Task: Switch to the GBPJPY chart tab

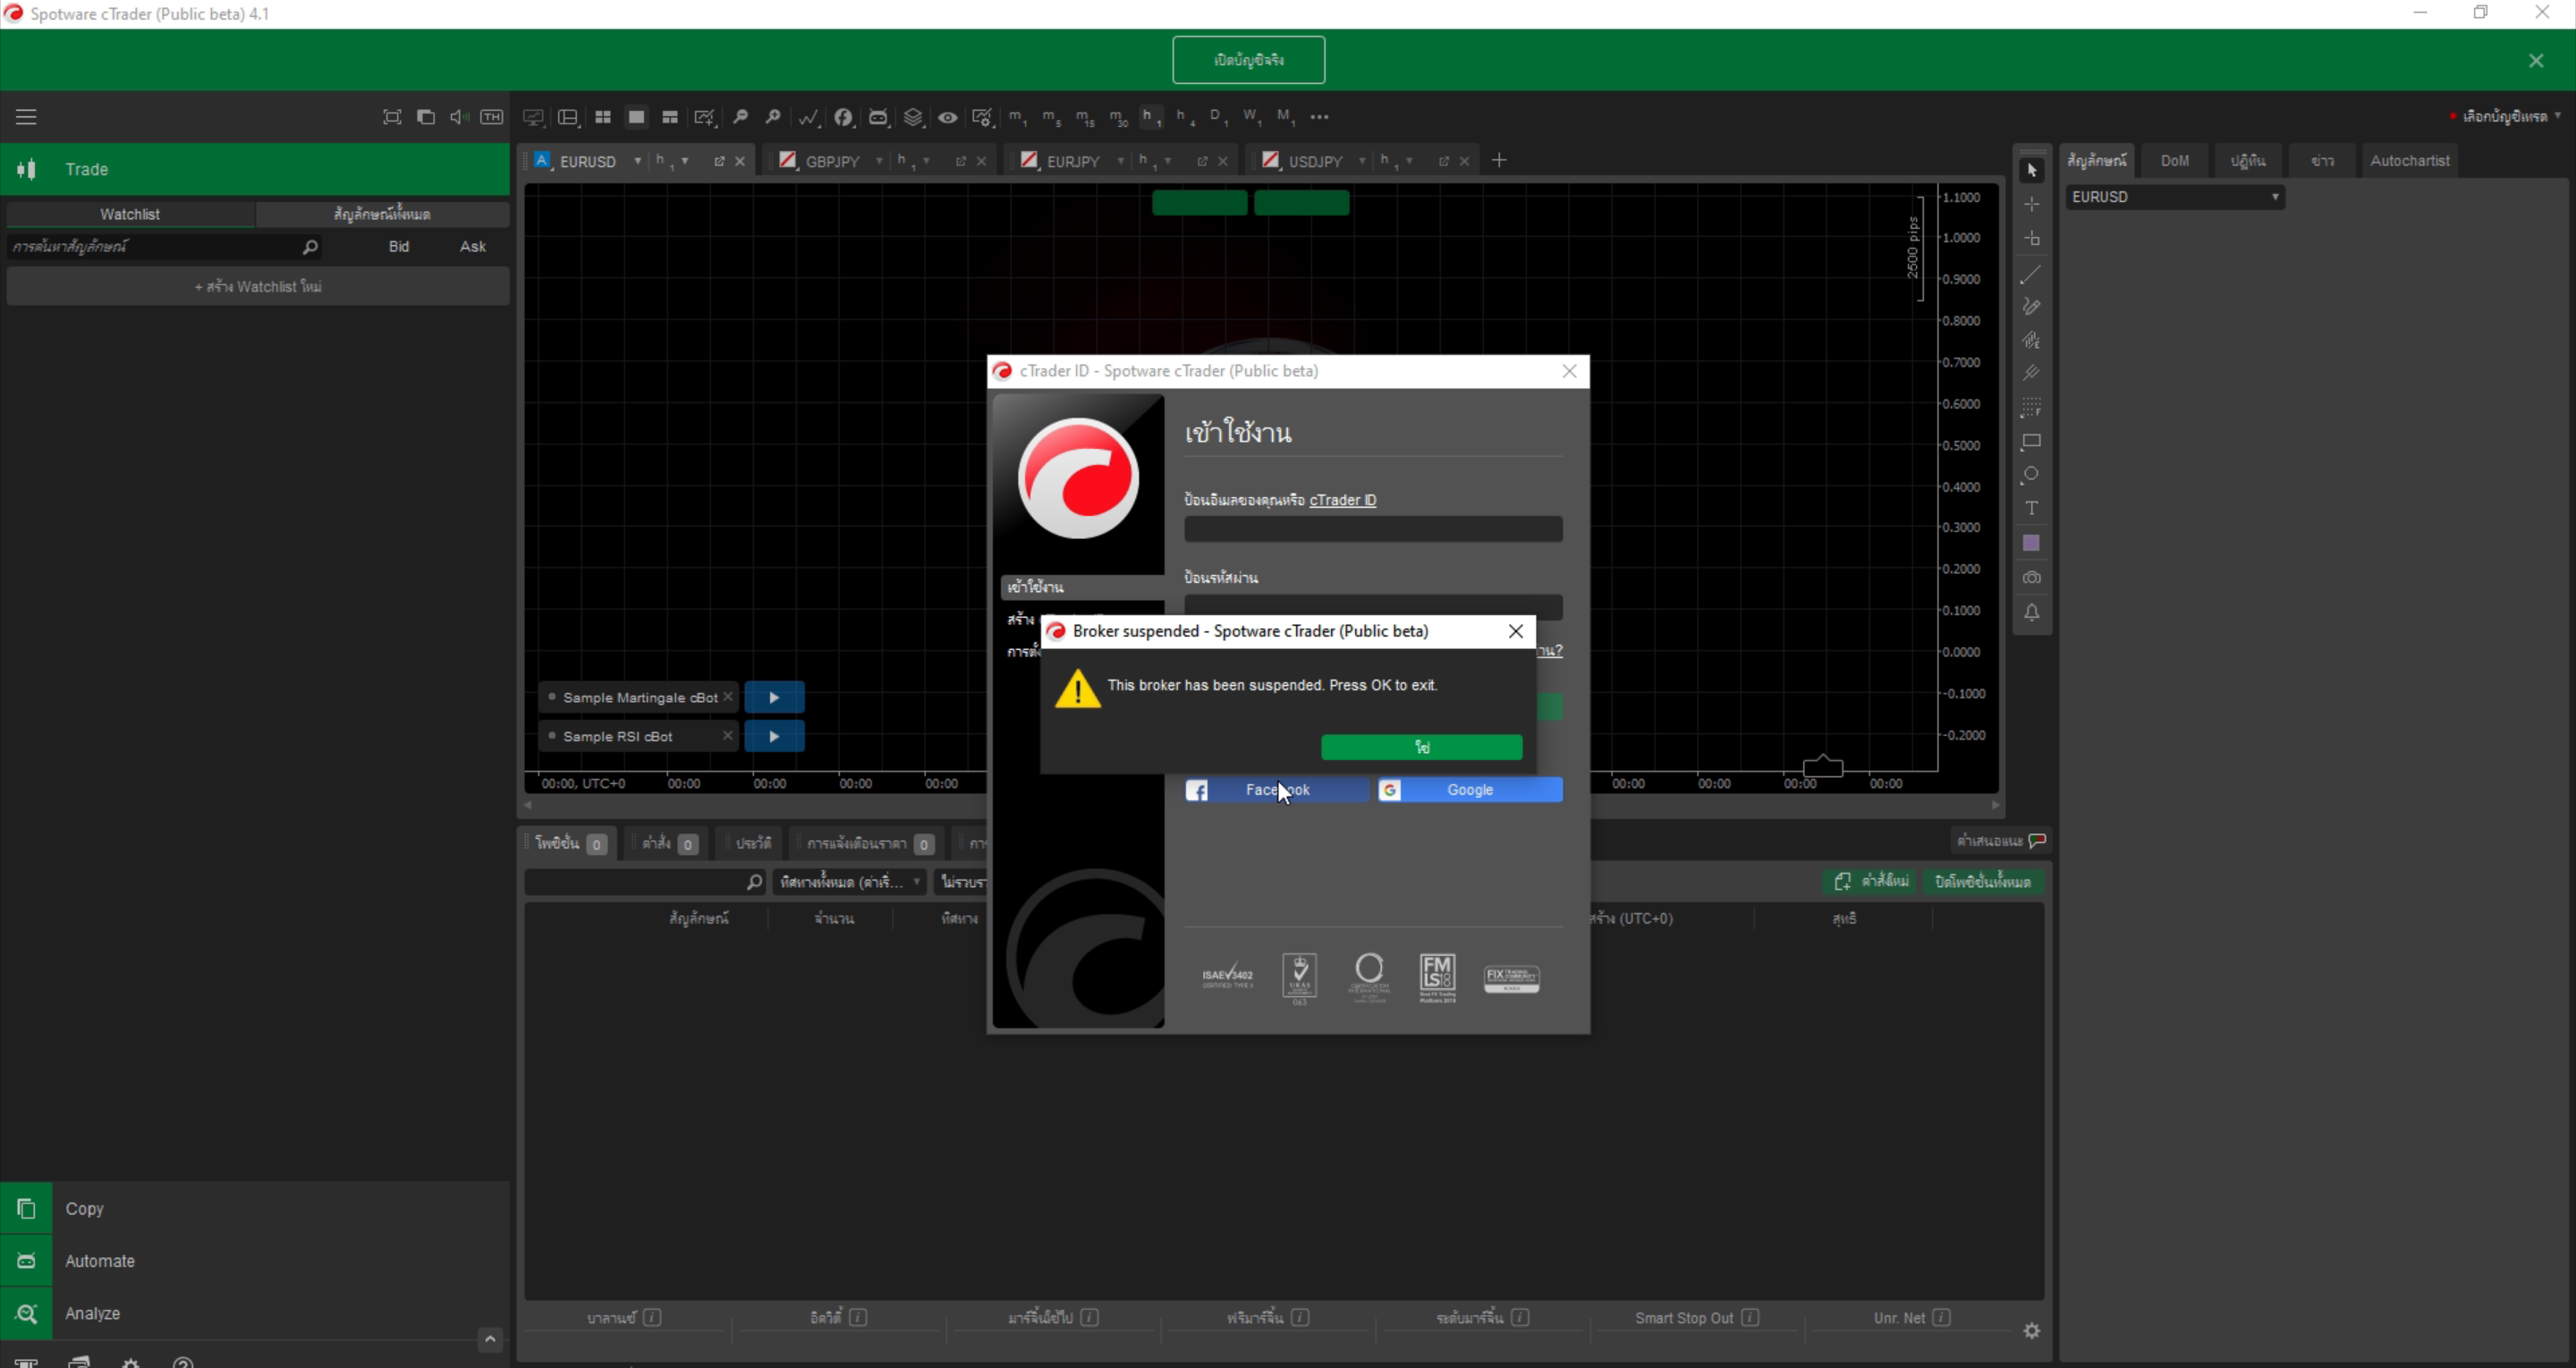Action: pyautogui.click(x=833, y=161)
